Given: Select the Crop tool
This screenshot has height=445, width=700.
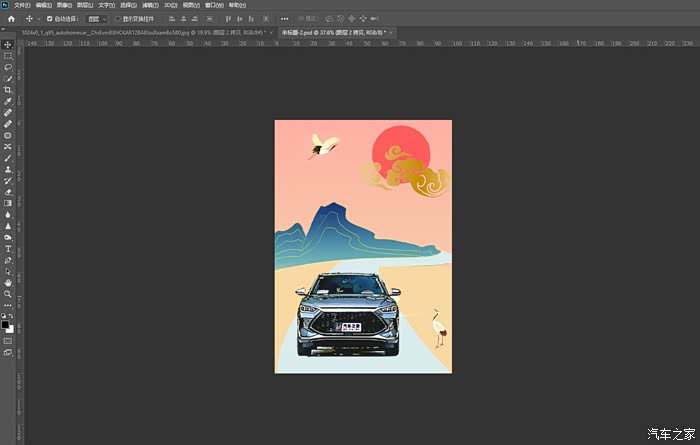Looking at the screenshot, I should pos(8,90).
